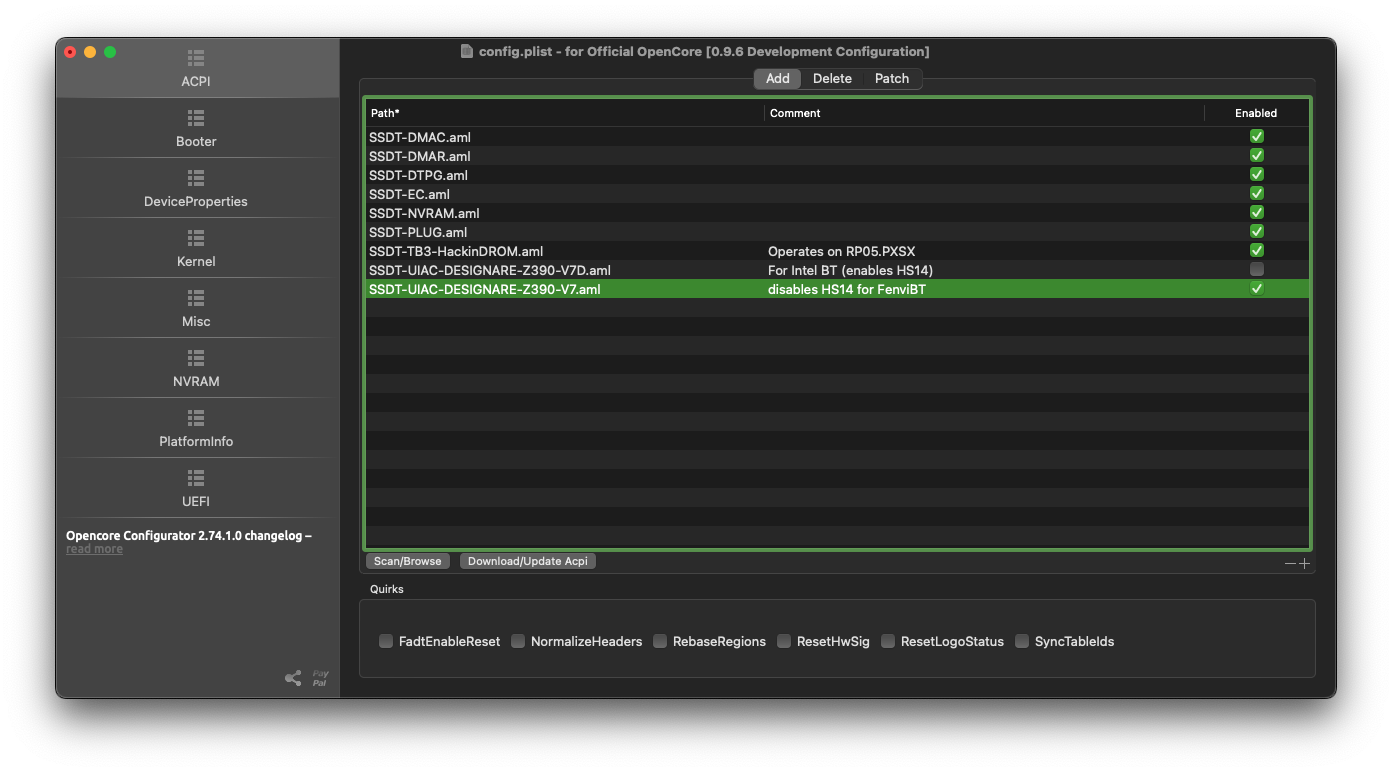Click the comment 'For Intel BT (enables HS14)'
Viewport: 1392px width, 772px height.
850,270
